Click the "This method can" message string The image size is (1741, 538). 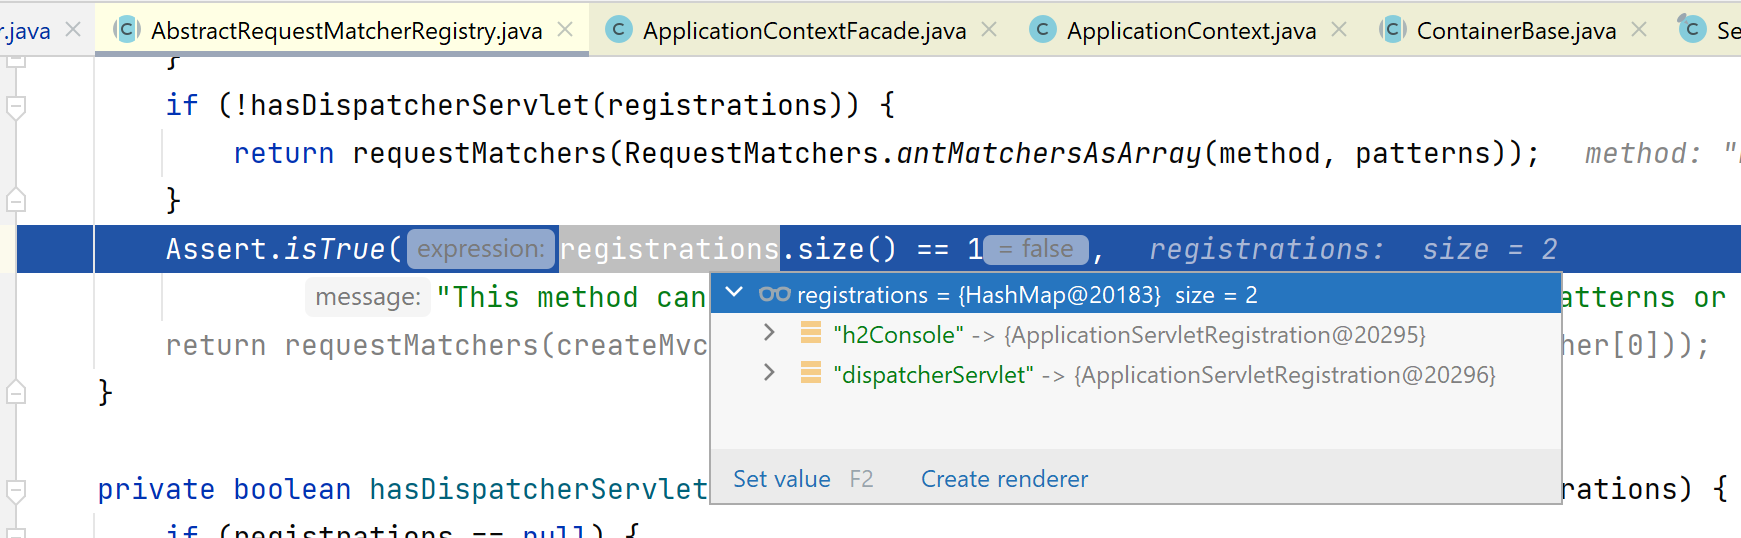(571, 297)
